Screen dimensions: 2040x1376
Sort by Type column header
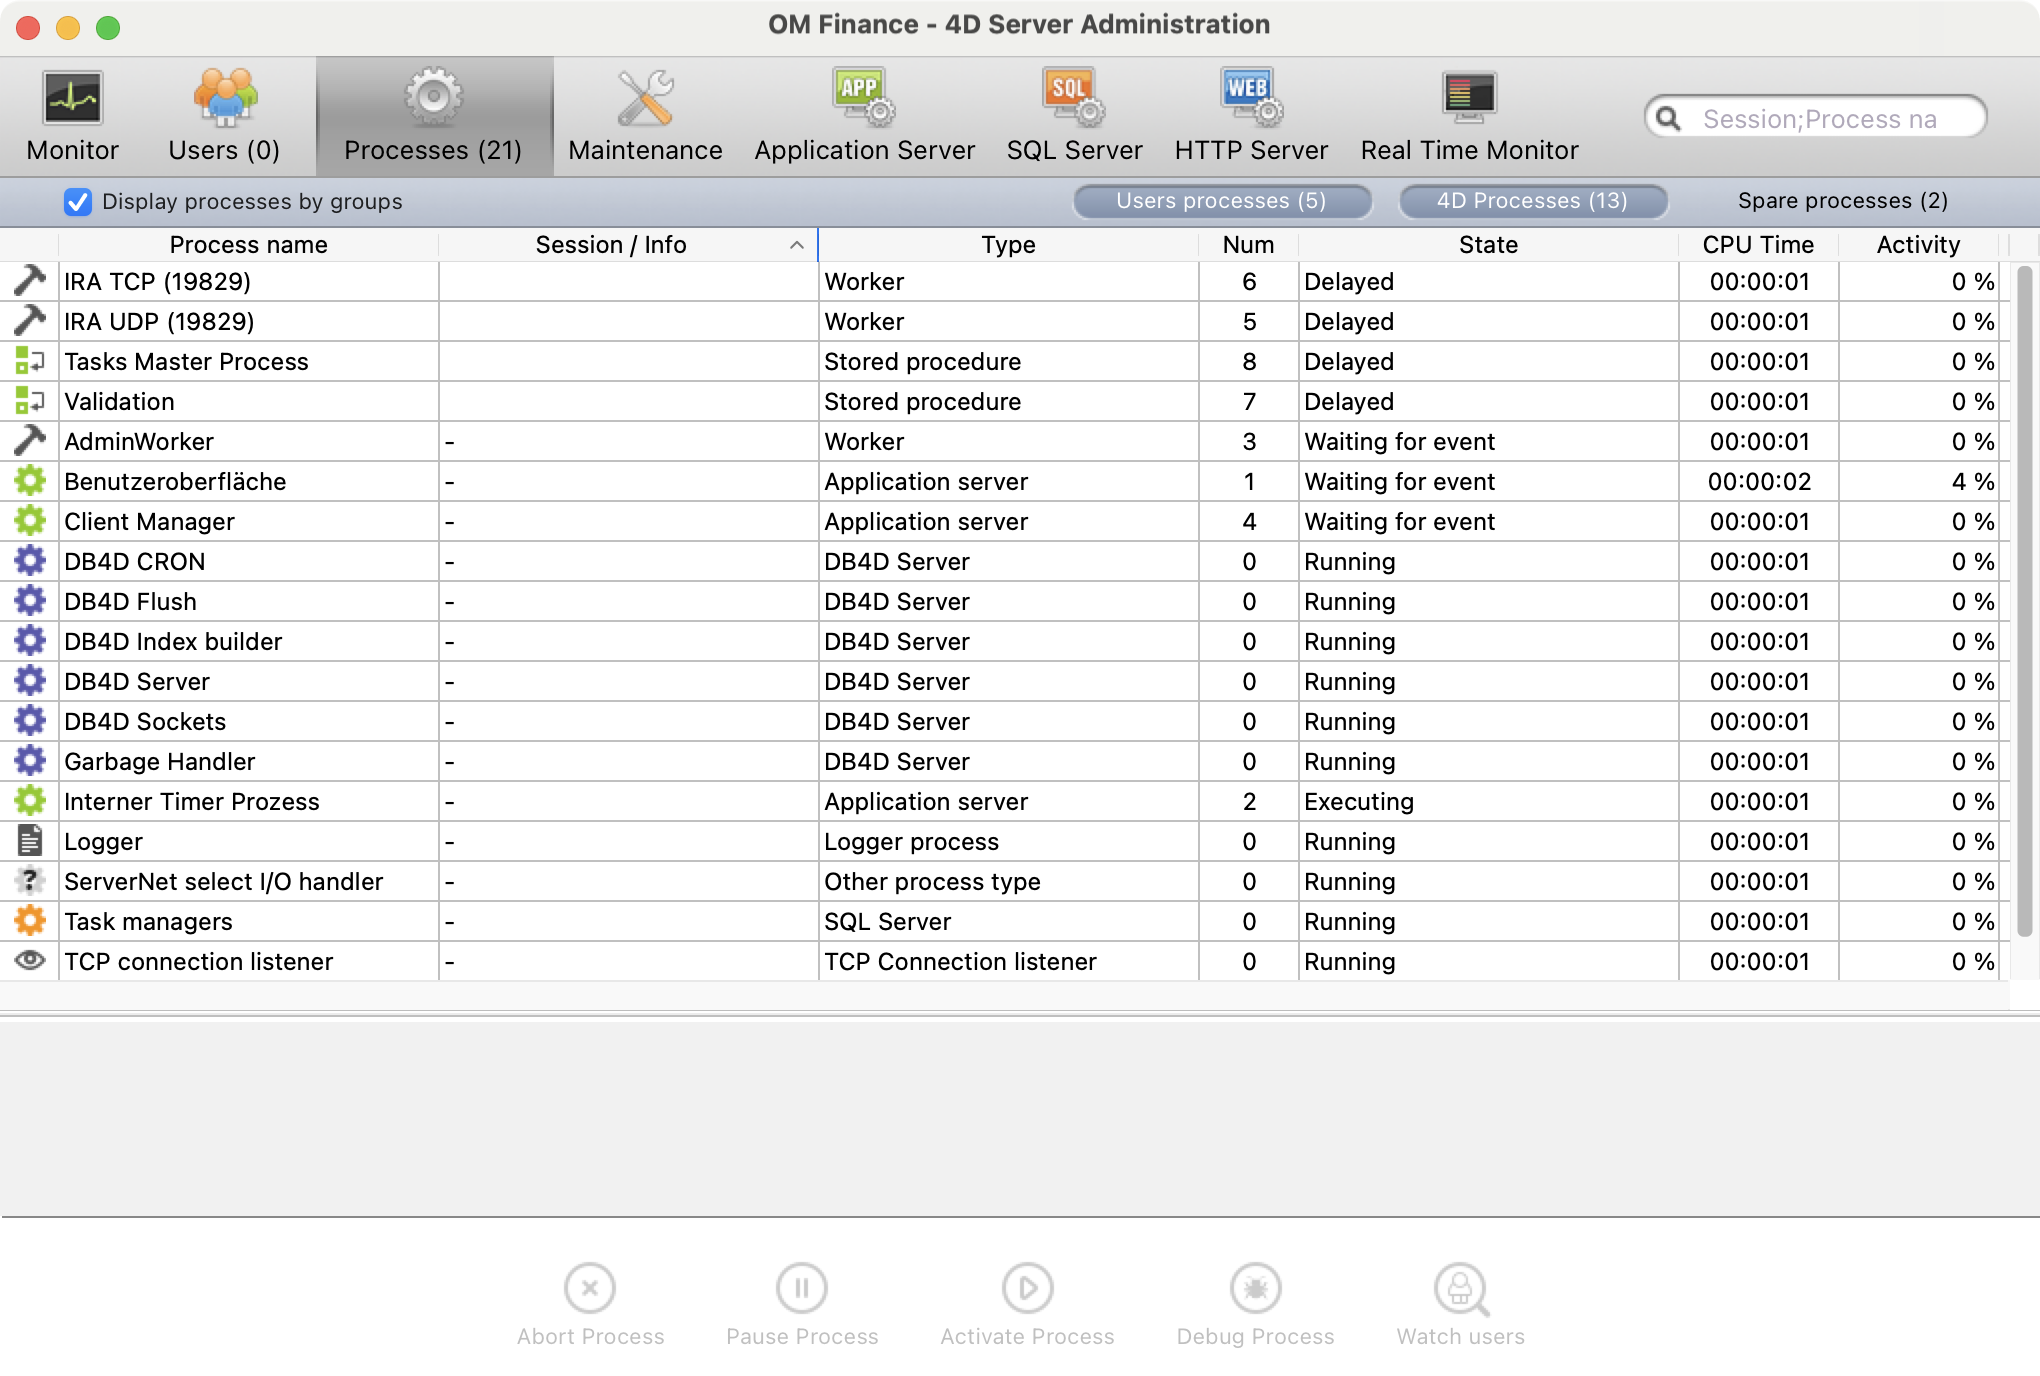[1008, 245]
